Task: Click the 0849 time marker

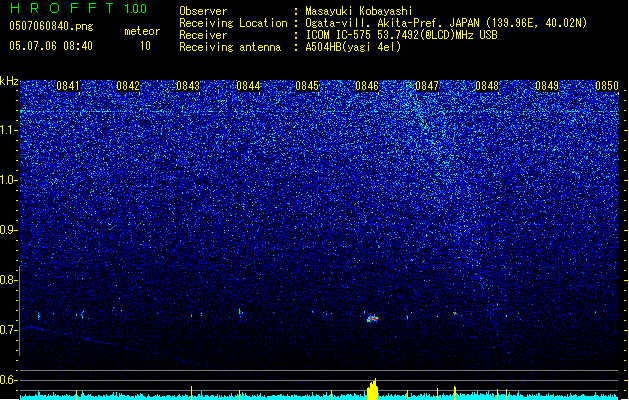Action: point(547,86)
